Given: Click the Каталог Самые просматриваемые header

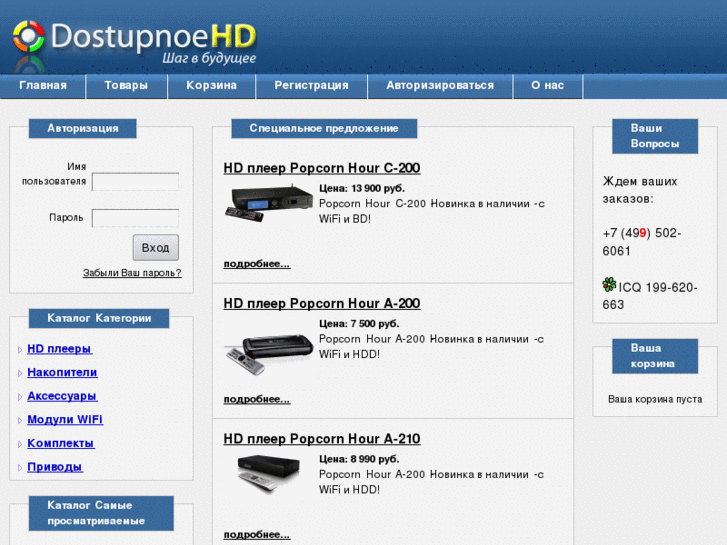Looking at the screenshot, I should coord(101,513).
